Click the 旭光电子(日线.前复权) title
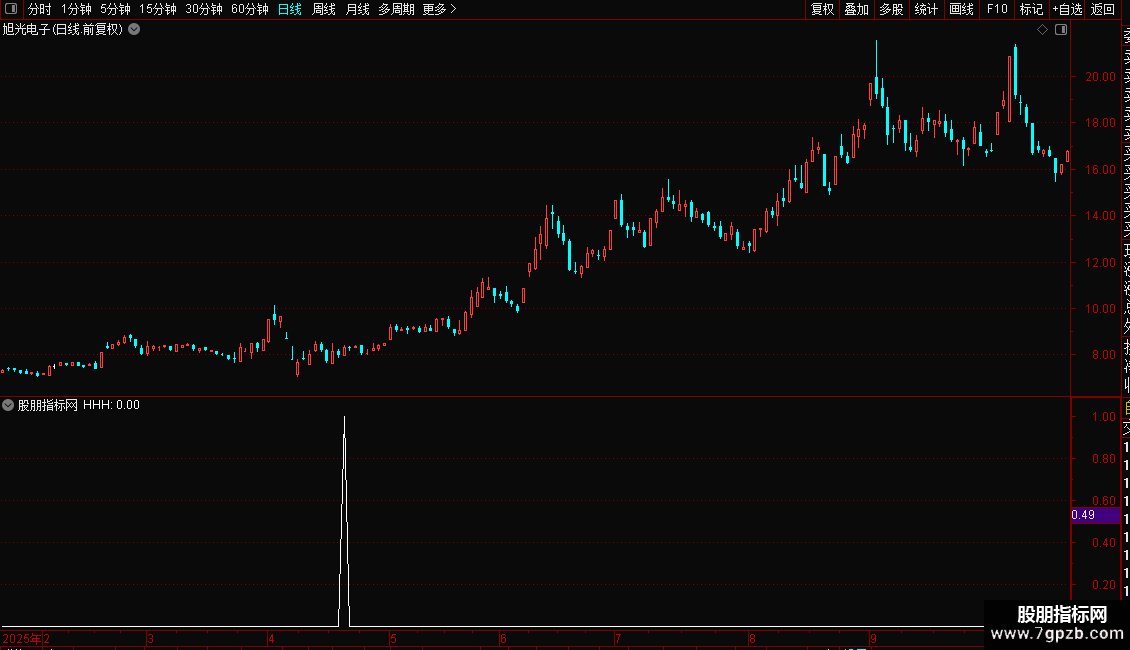This screenshot has height=650, width=1130. coord(63,30)
